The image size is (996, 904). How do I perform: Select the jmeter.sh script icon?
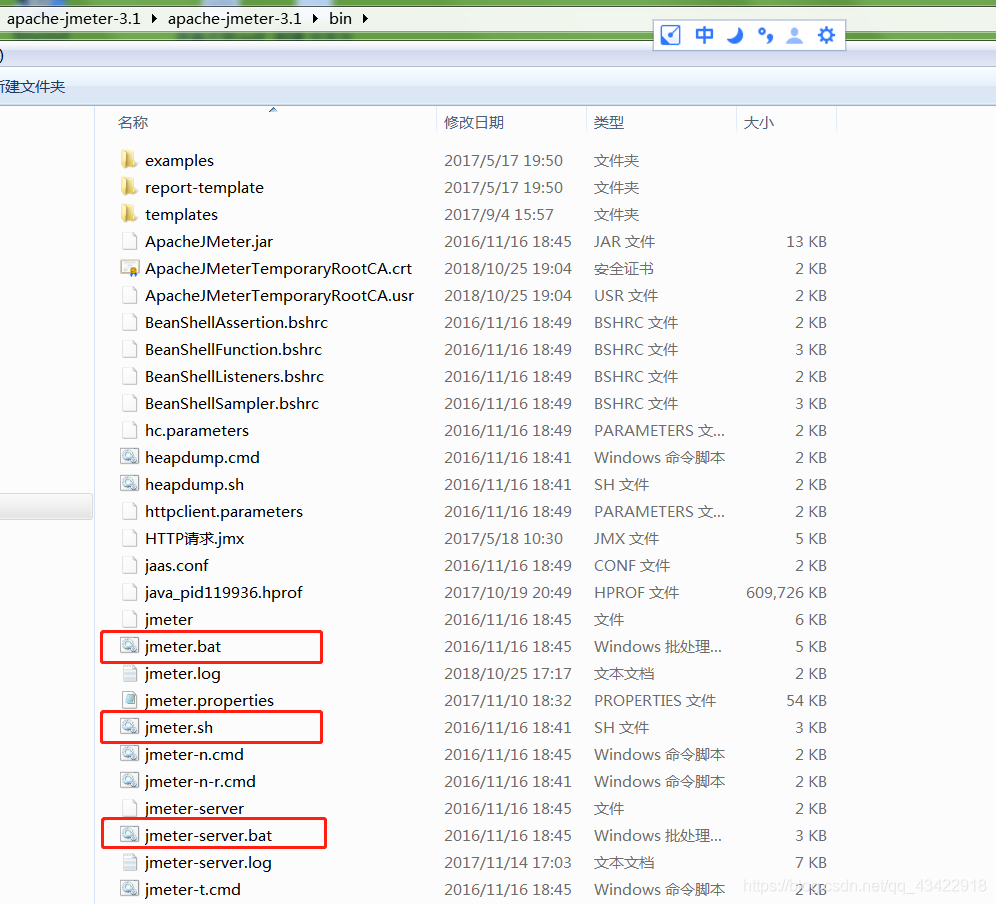point(130,727)
